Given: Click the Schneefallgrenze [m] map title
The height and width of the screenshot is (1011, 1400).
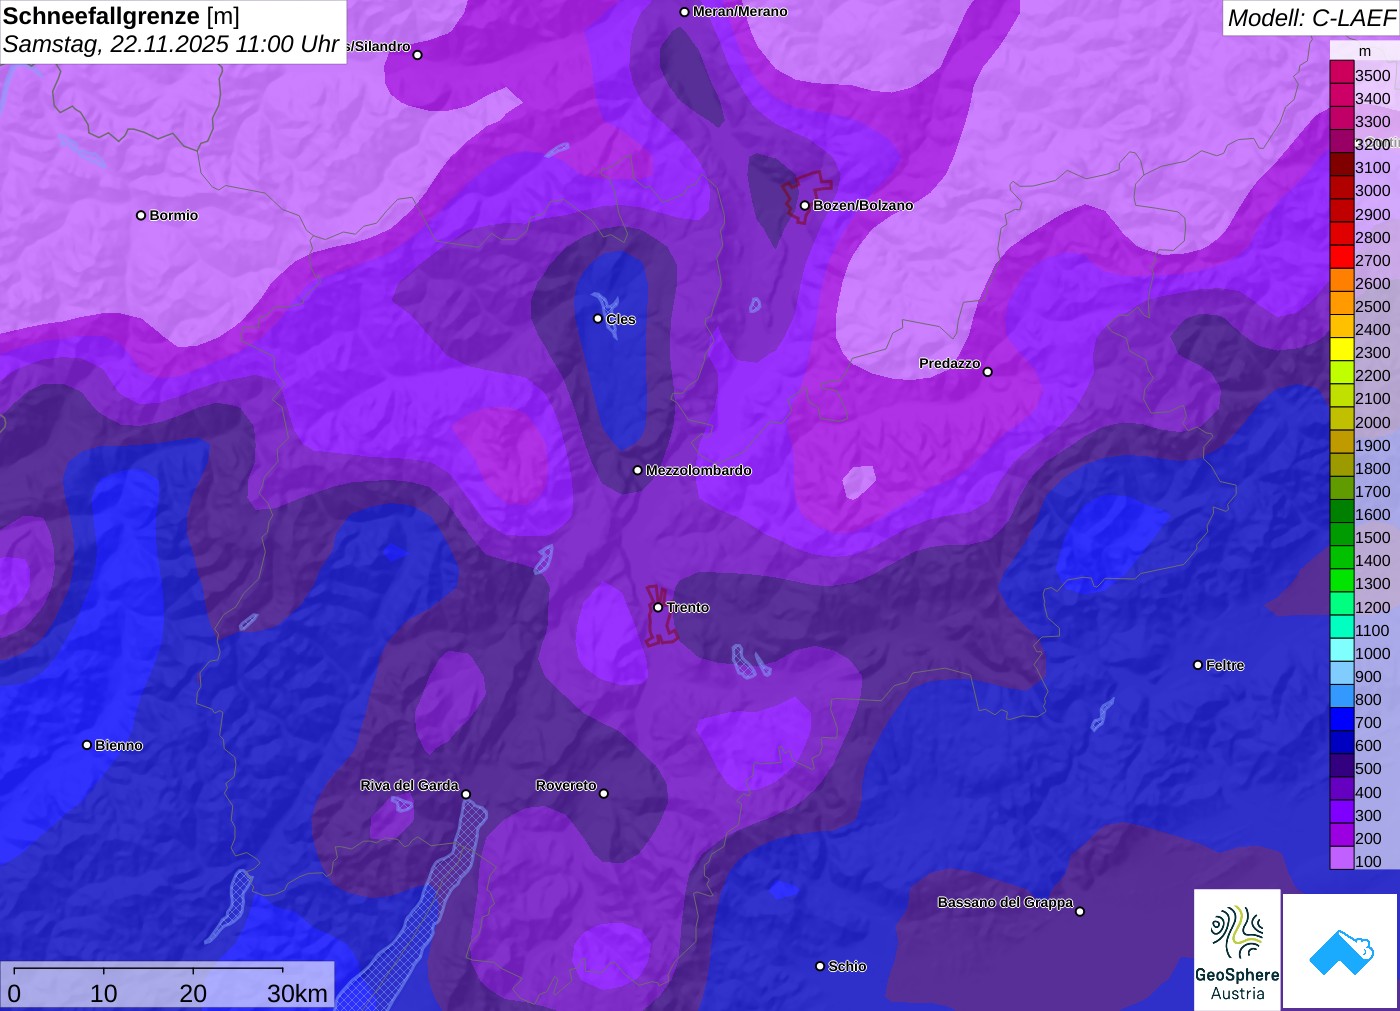Looking at the screenshot, I should (x=121, y=16).
